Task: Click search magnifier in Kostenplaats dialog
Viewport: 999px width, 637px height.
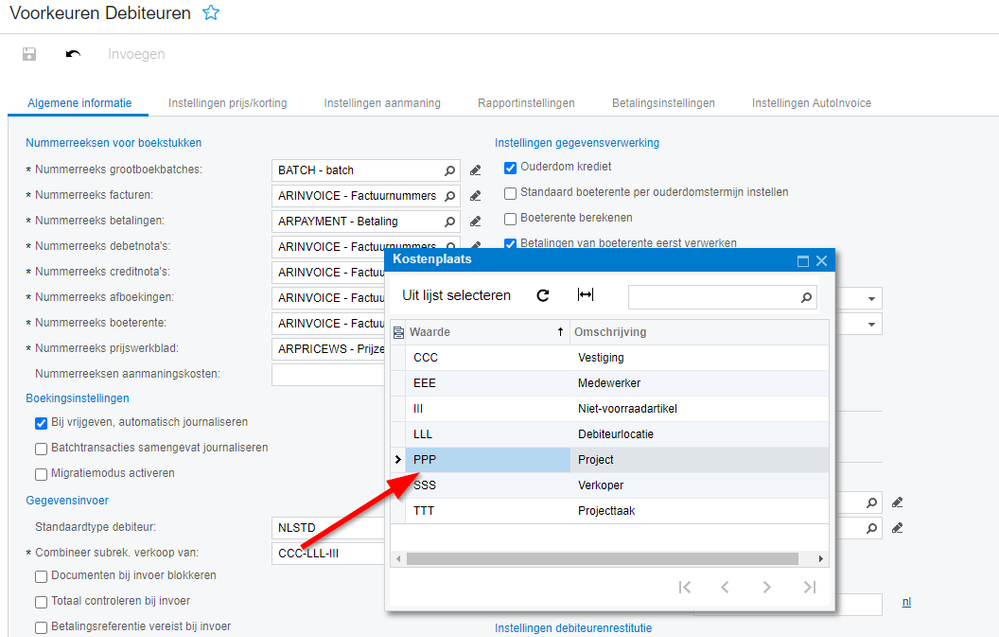Action: click(806, 297)
